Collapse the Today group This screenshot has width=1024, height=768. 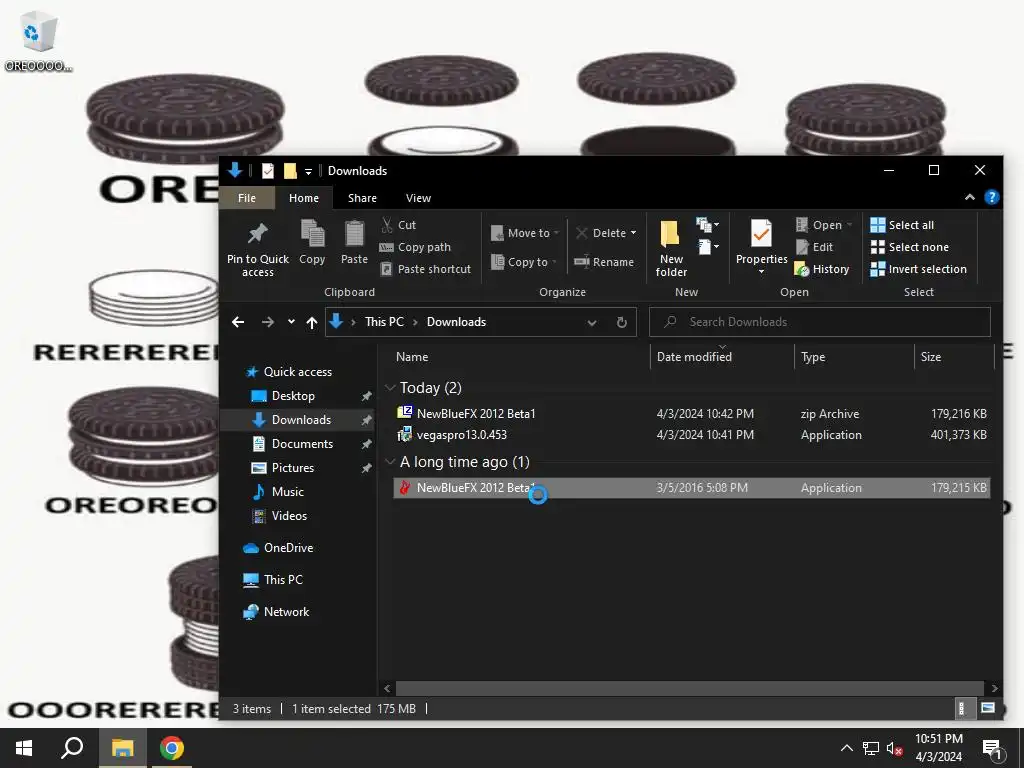point(391,388)
